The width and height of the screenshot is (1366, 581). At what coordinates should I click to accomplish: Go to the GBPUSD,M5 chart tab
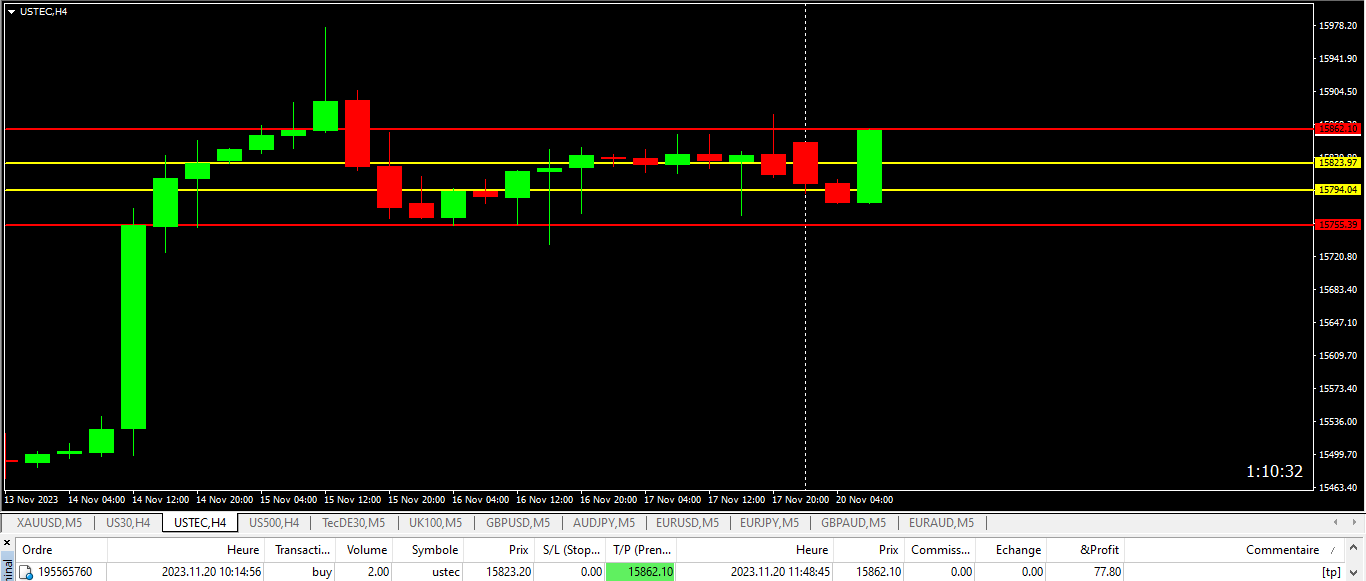coord(517,522)
